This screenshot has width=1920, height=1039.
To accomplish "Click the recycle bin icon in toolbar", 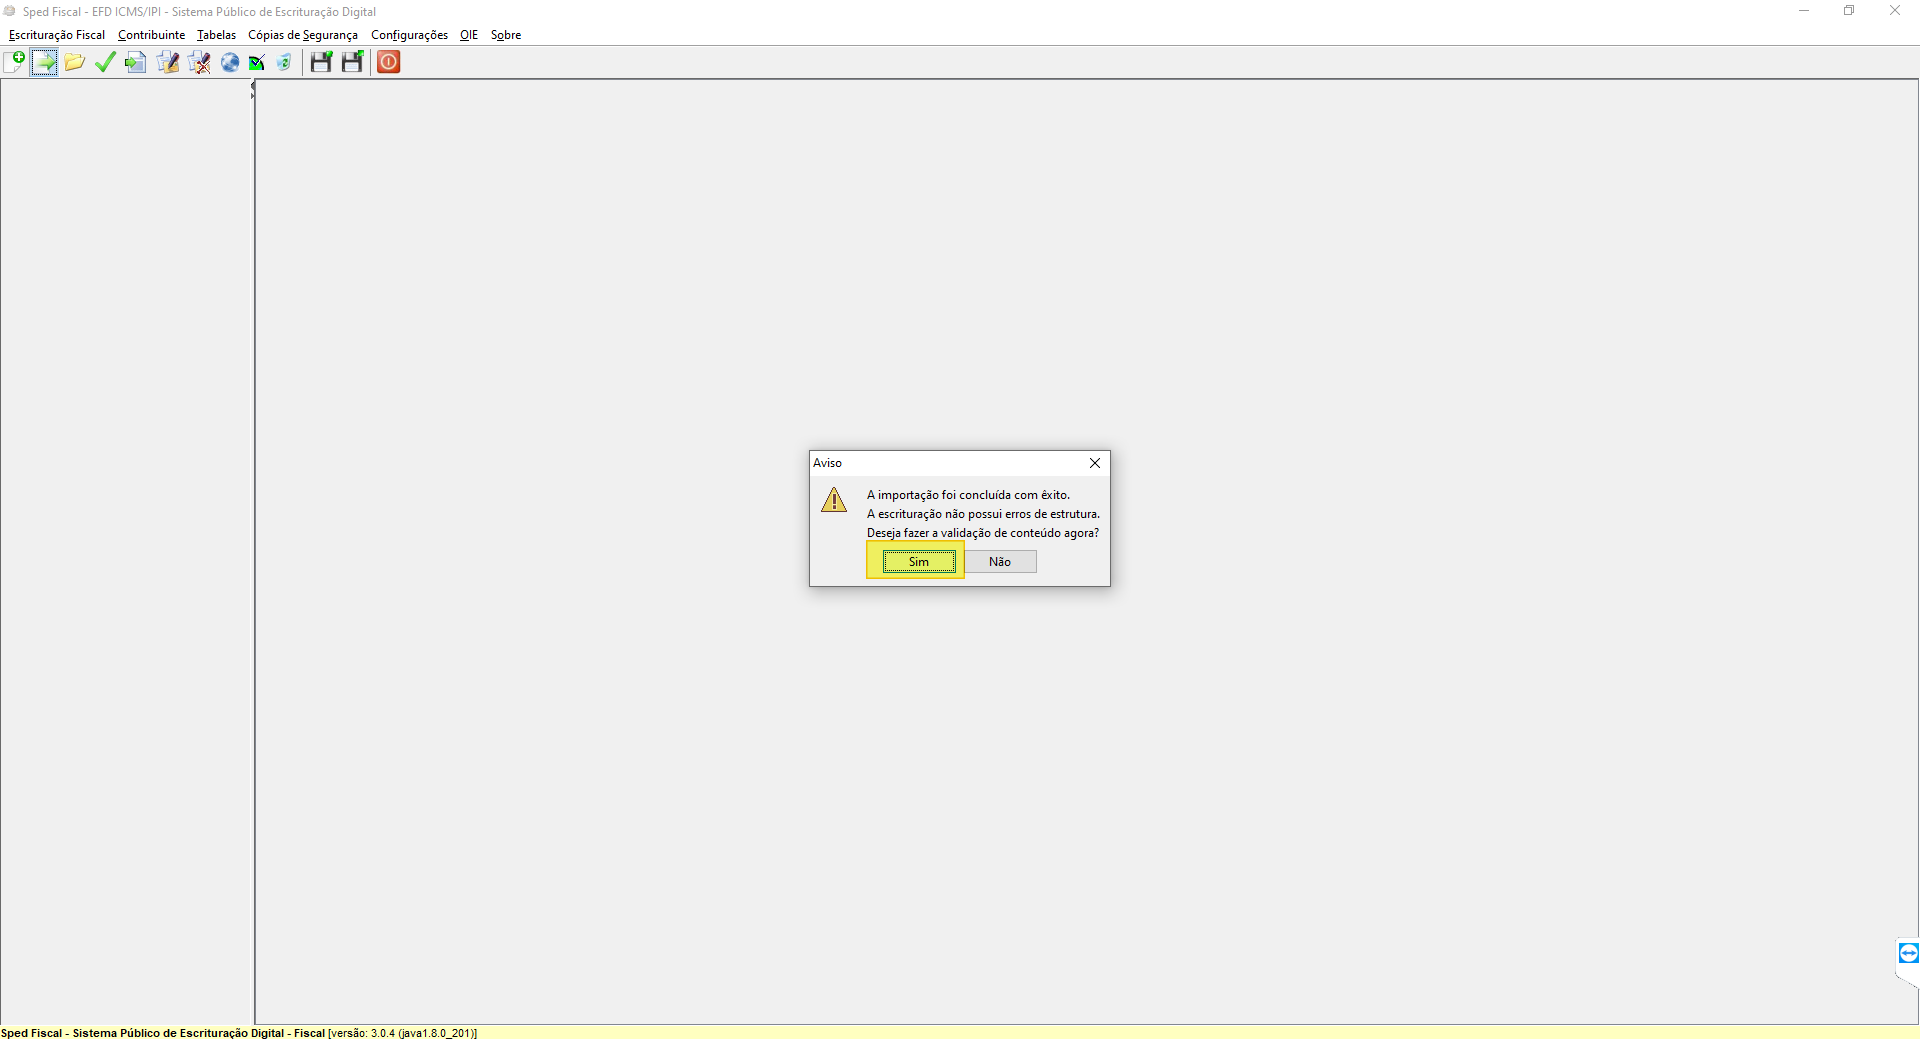I will pos(284,62).
